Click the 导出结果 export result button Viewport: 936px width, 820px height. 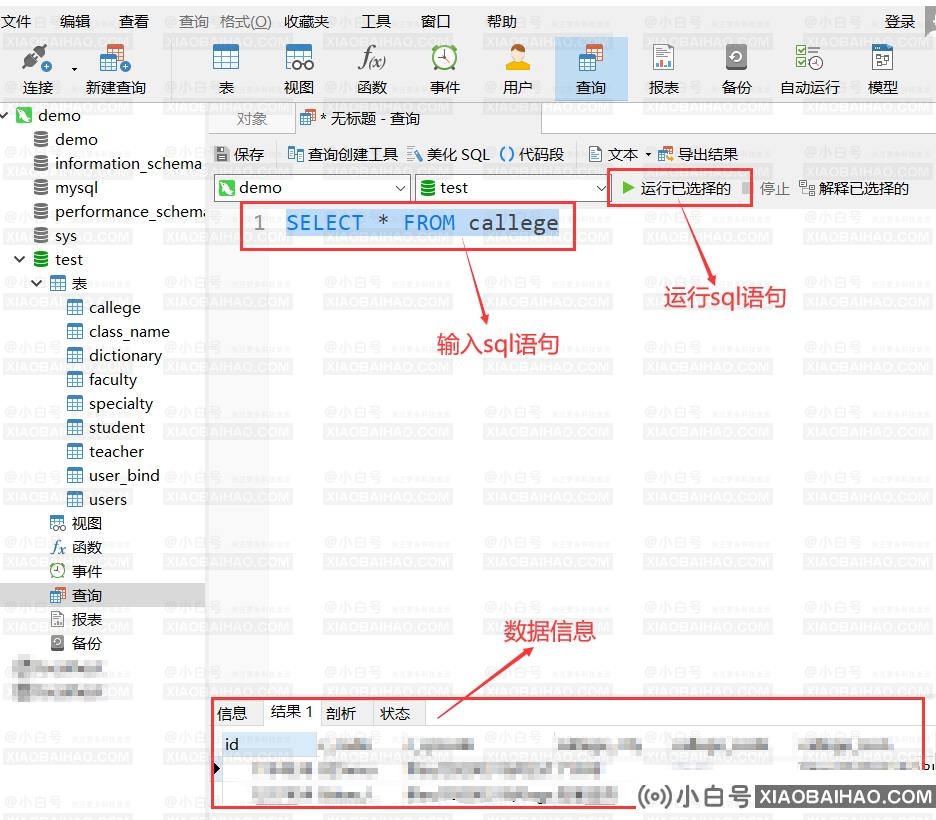click(x=698, y=155)
